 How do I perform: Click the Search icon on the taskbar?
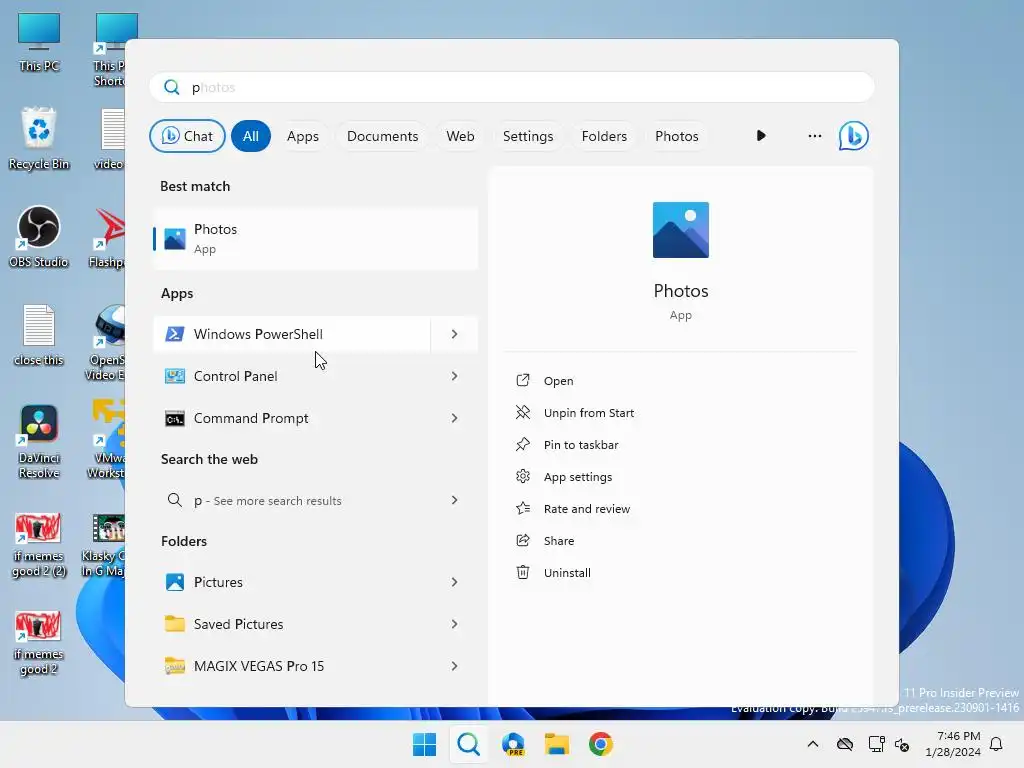click(x=468, y=744)
